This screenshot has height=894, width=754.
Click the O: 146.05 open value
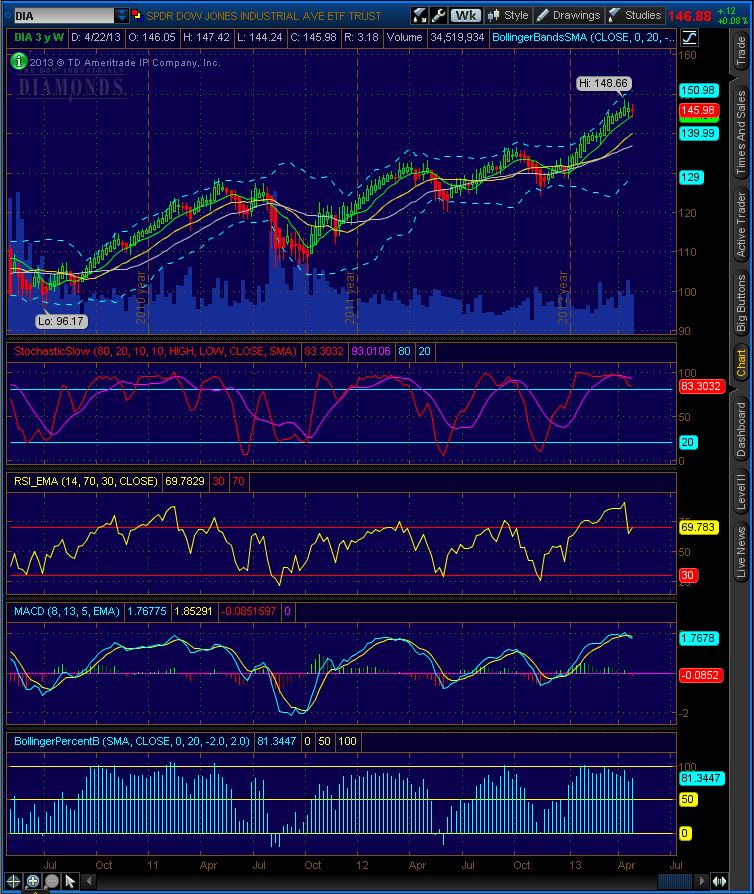[x=152, y=38]
